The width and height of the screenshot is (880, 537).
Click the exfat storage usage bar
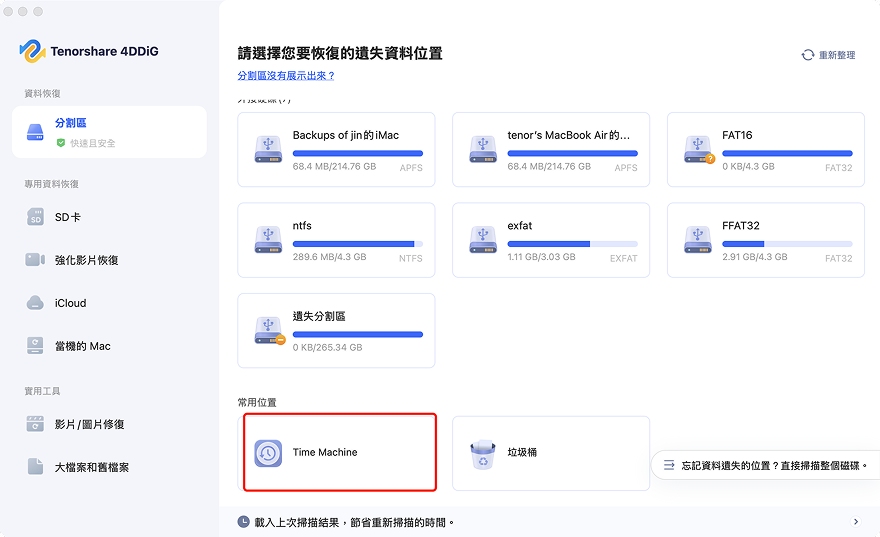click(572, 244)
